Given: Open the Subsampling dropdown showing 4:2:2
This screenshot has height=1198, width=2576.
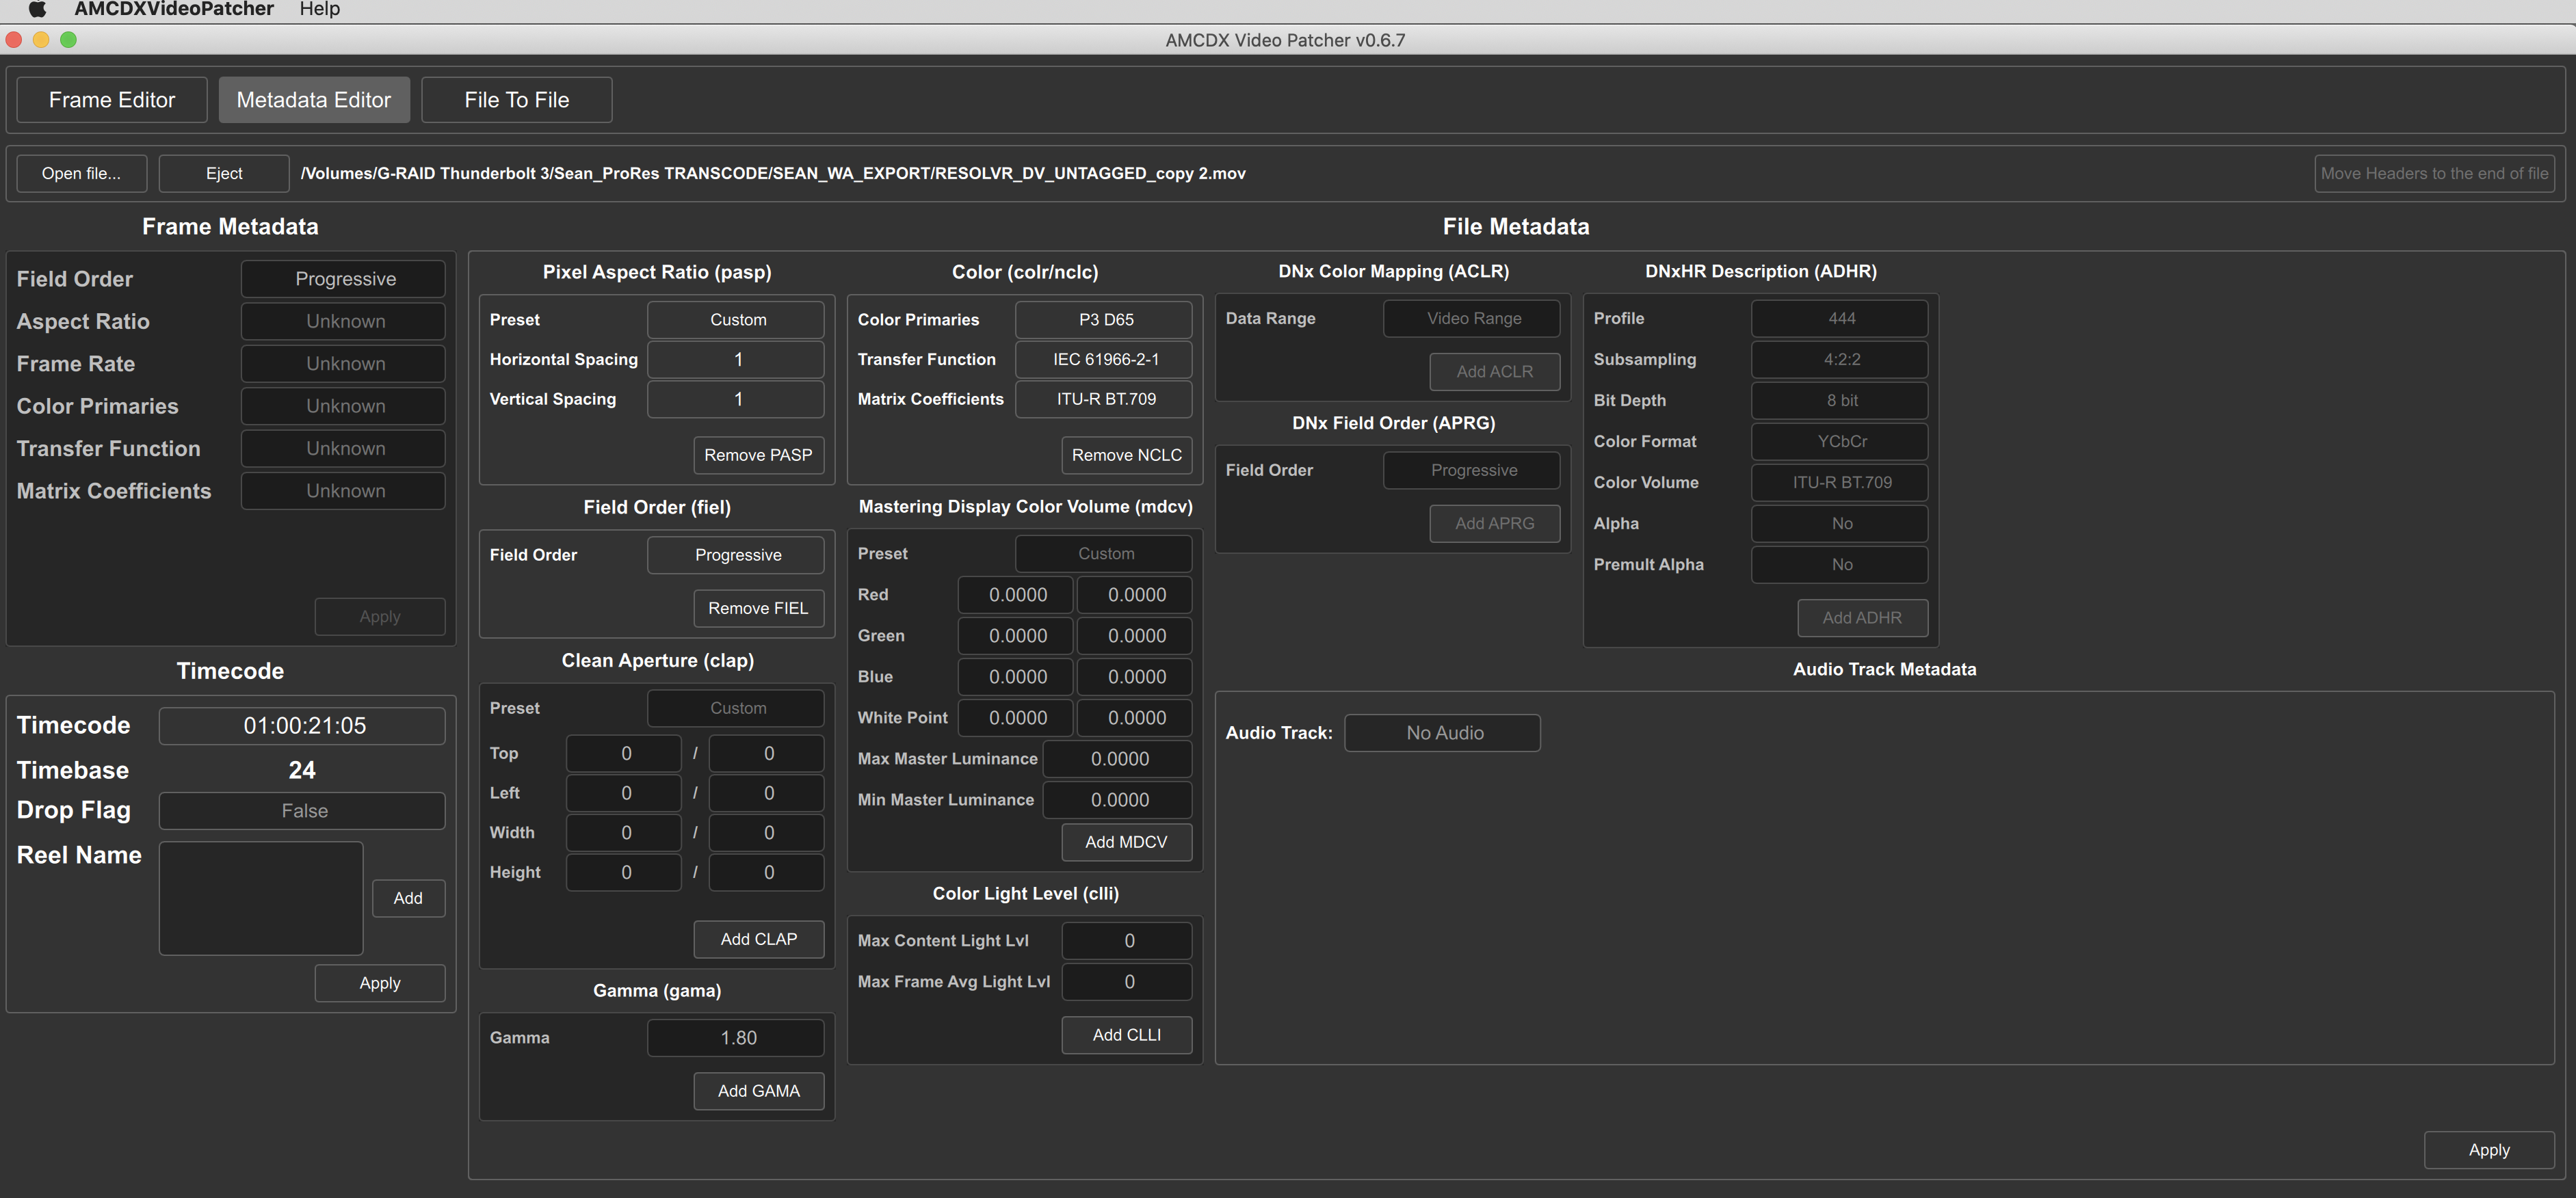Looking at the screenshot, I should (x=1840, y=360).
